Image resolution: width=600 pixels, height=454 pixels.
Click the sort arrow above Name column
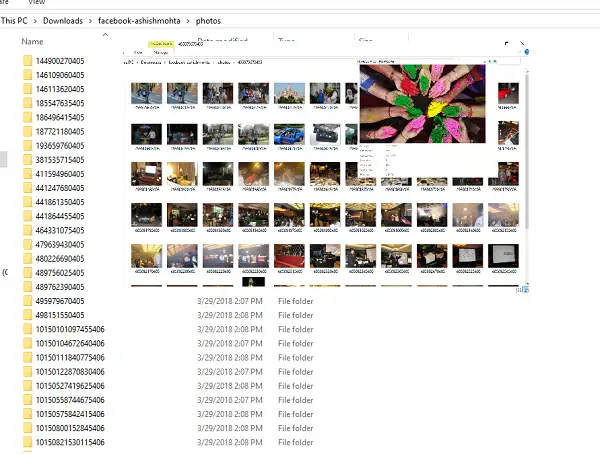click(105, 35)
